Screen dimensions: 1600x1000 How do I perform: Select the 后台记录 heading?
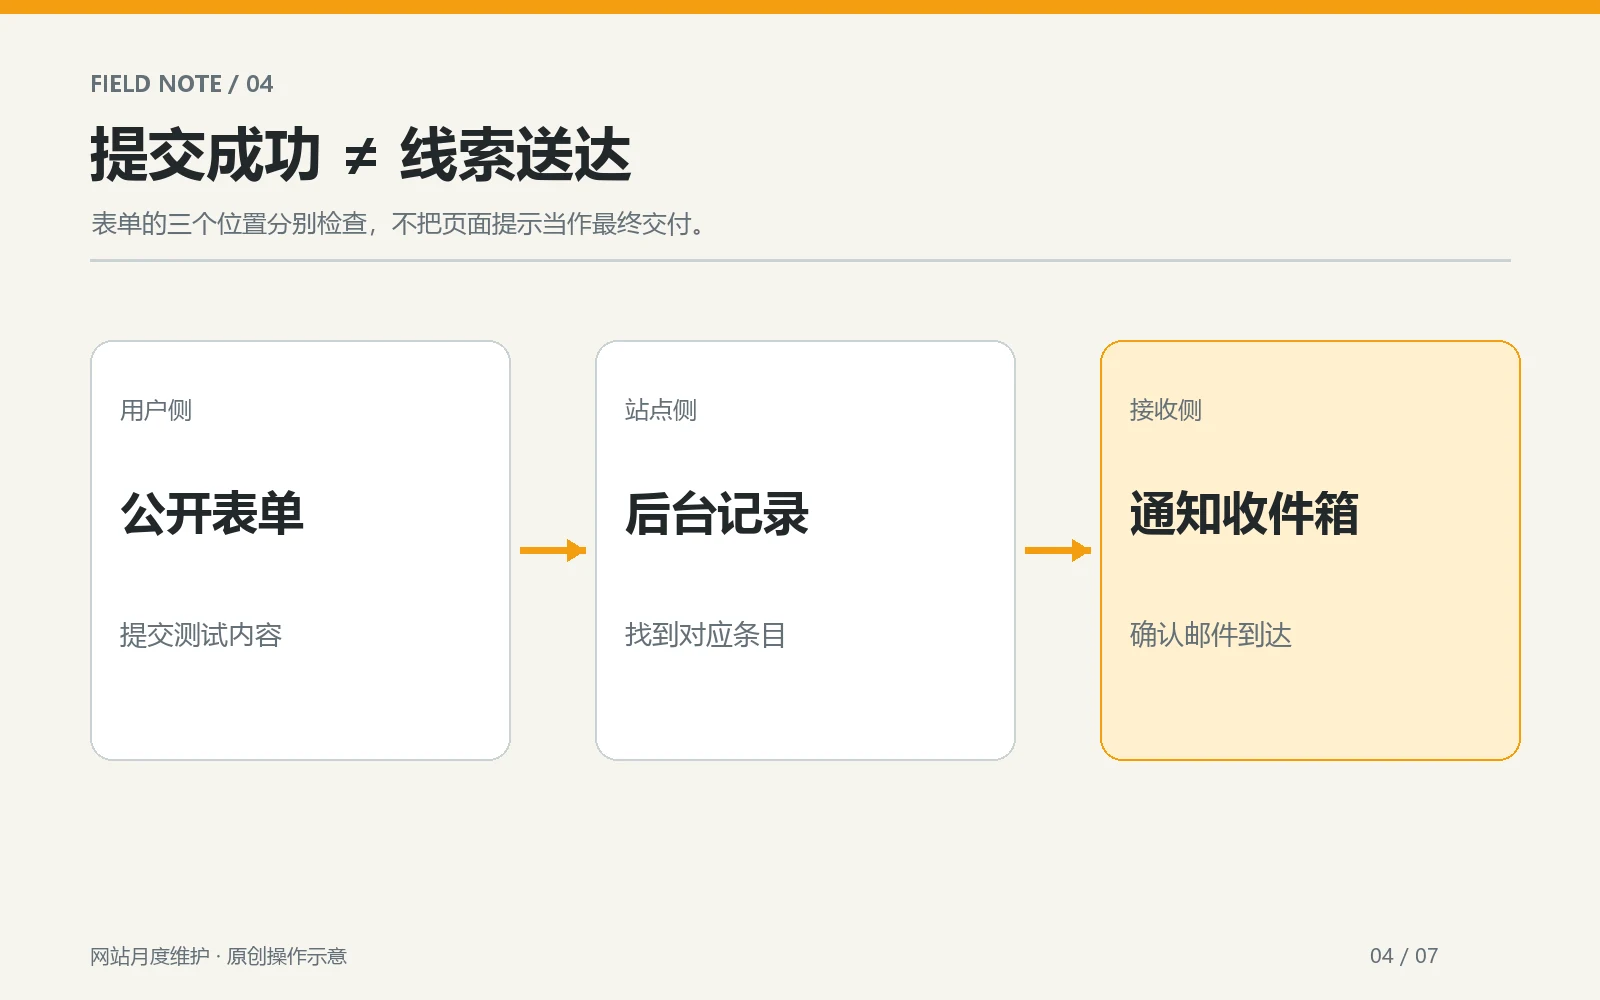coord(717,514)
